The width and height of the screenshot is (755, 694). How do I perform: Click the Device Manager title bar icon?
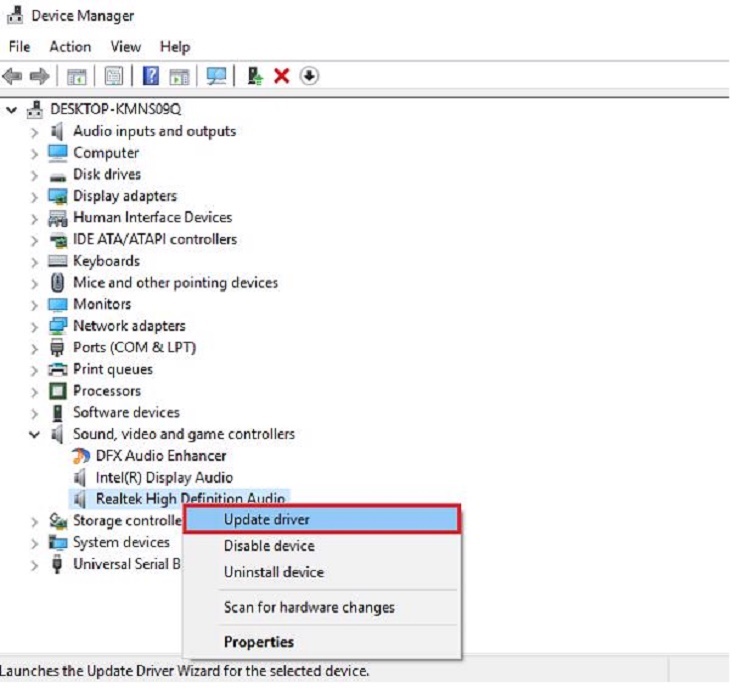pyautogui.click(x=15, y=14)
